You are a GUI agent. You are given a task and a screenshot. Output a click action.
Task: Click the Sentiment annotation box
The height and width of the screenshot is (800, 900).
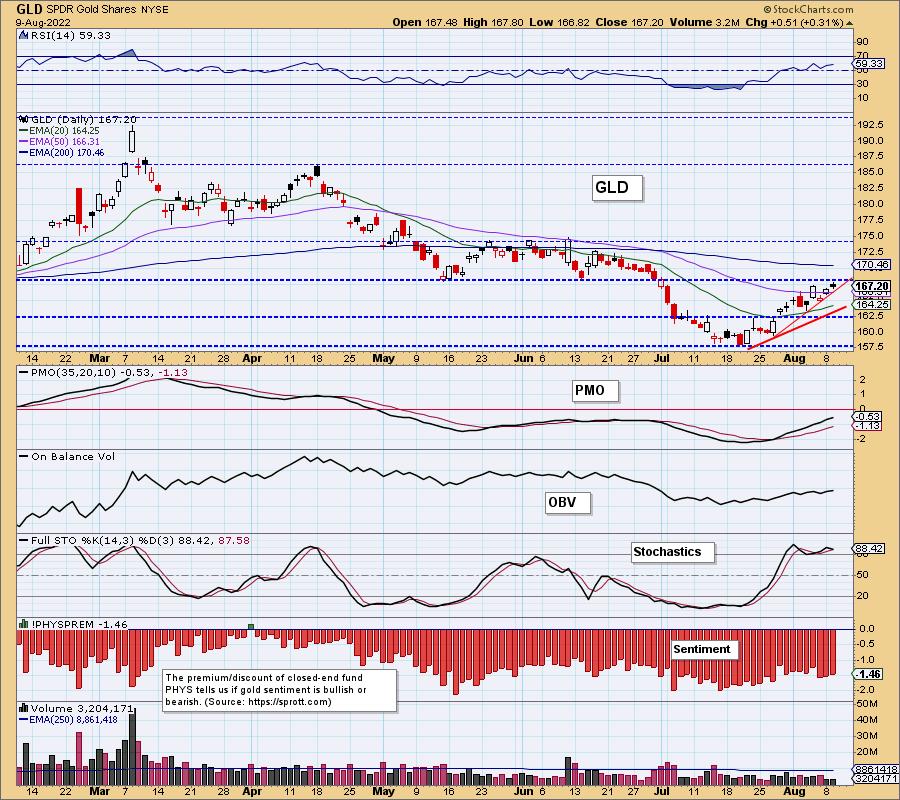705,649
